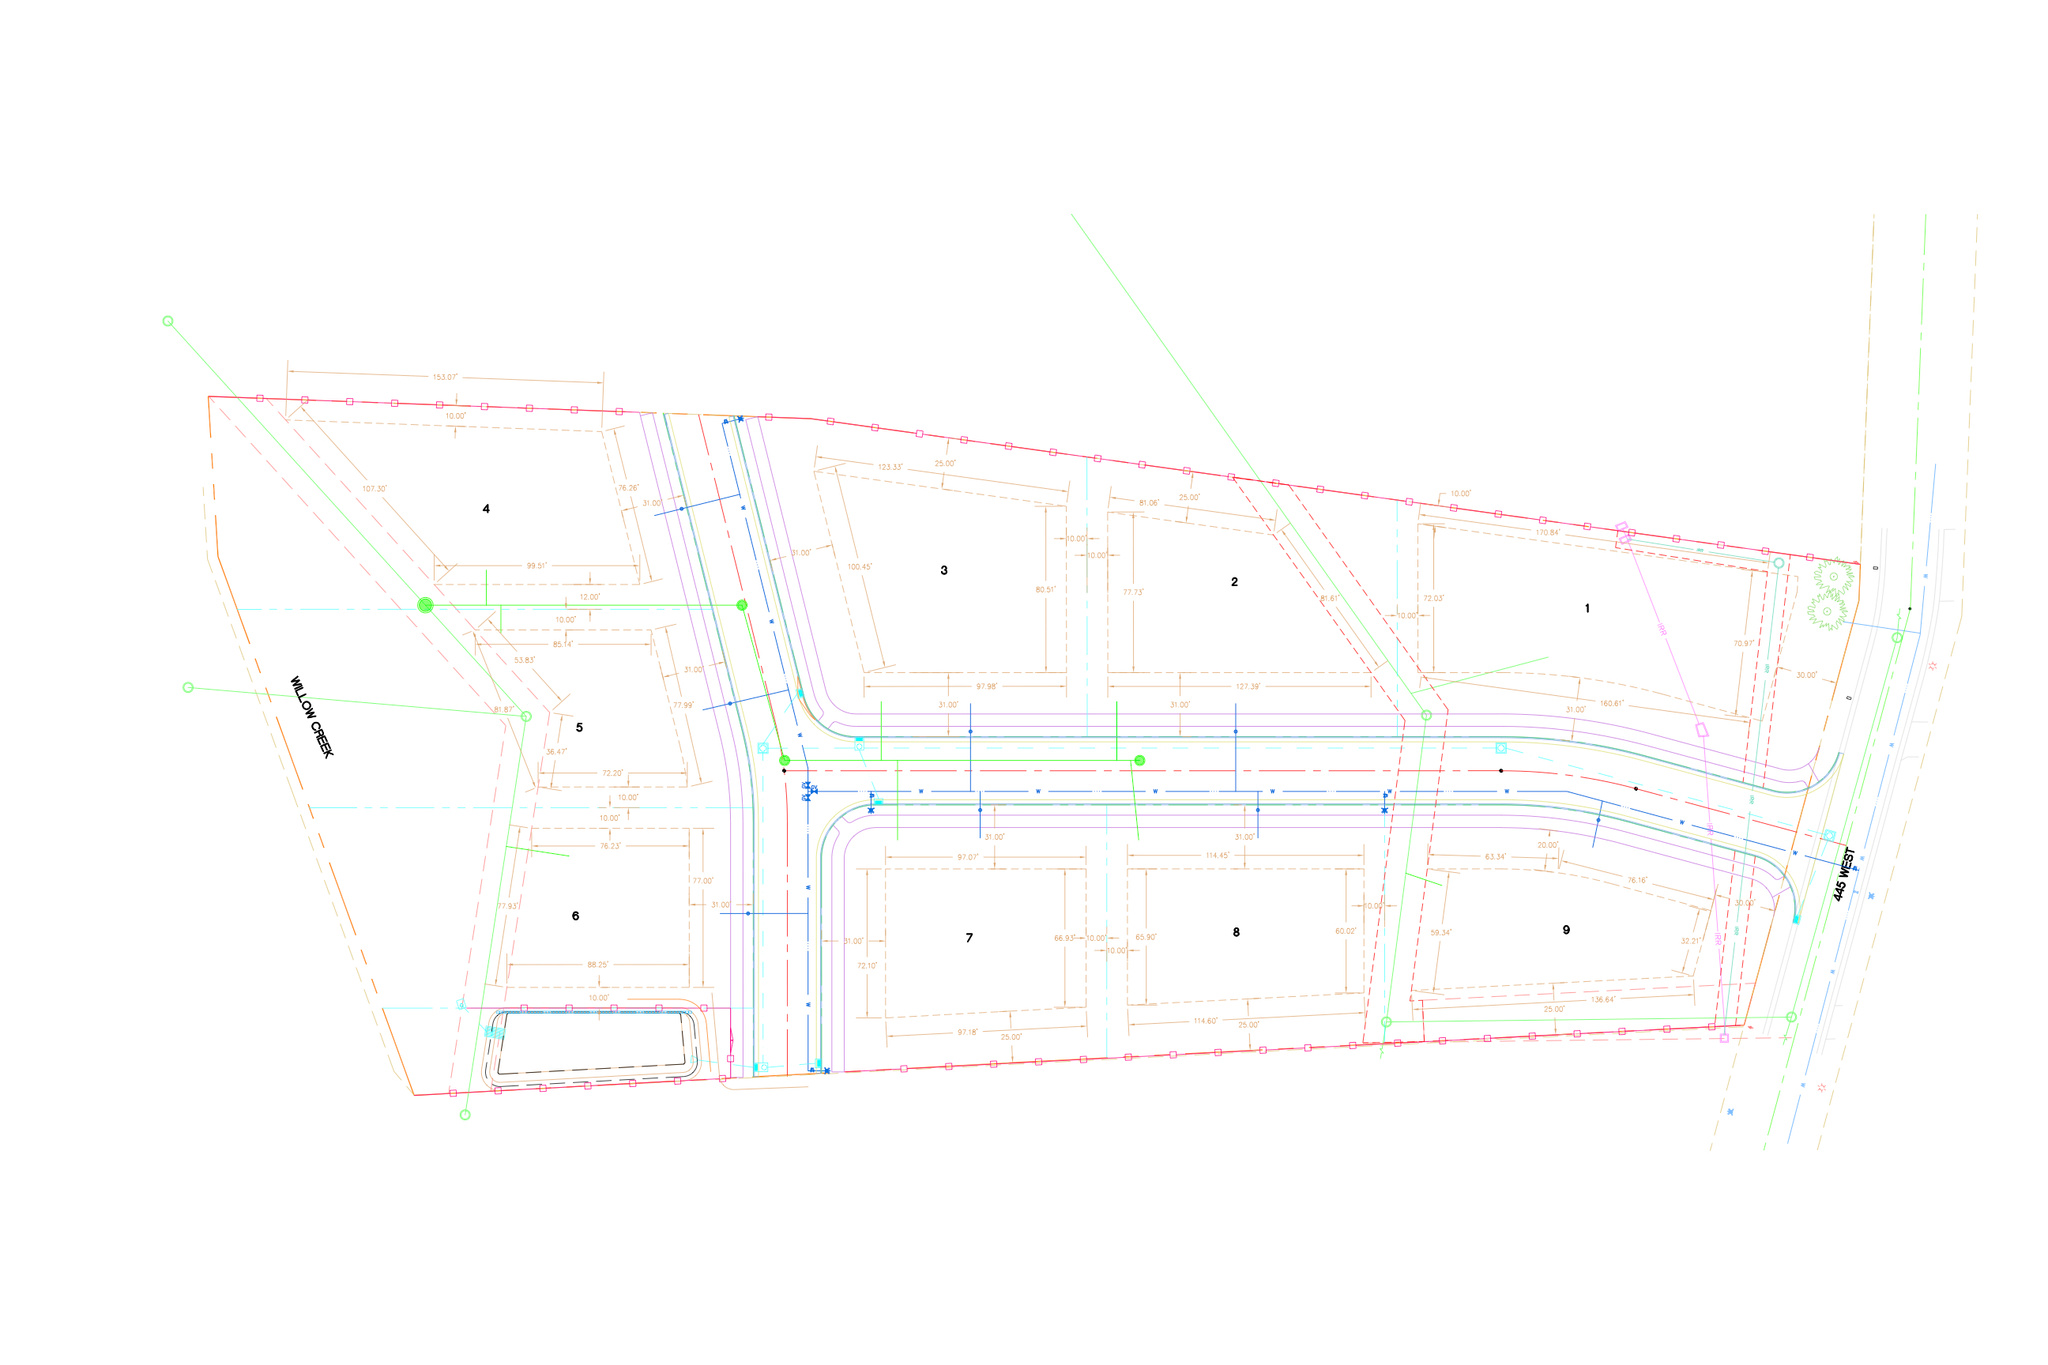Select the magenta irrigation box below lot 1
2048x1365 pixels.
pyautogui.click(x=1702, y=730)
